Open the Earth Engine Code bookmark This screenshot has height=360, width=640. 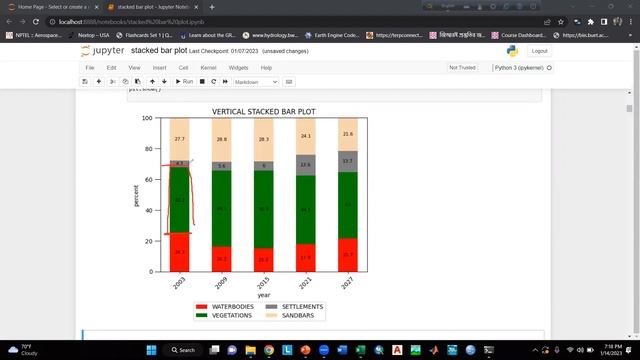(x=332, y=36)
